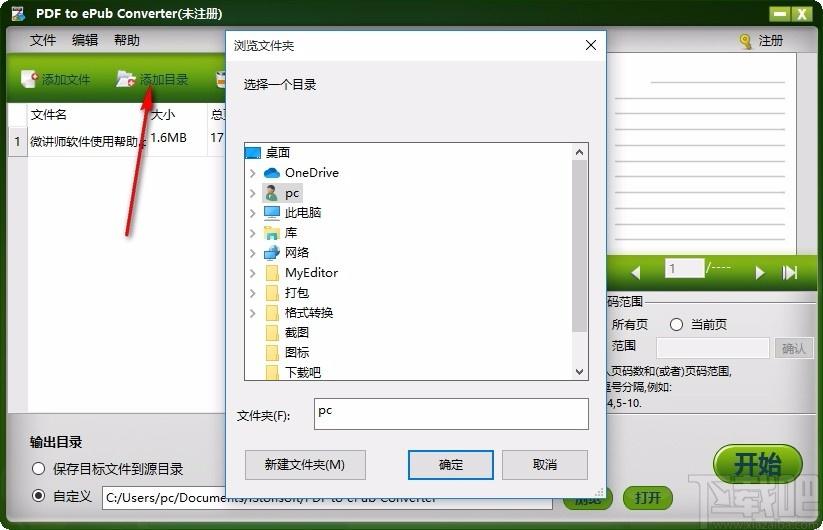Click the Add File toolbar icon
This screenshot has width=823, height=530.
click(x=29, y=79)
